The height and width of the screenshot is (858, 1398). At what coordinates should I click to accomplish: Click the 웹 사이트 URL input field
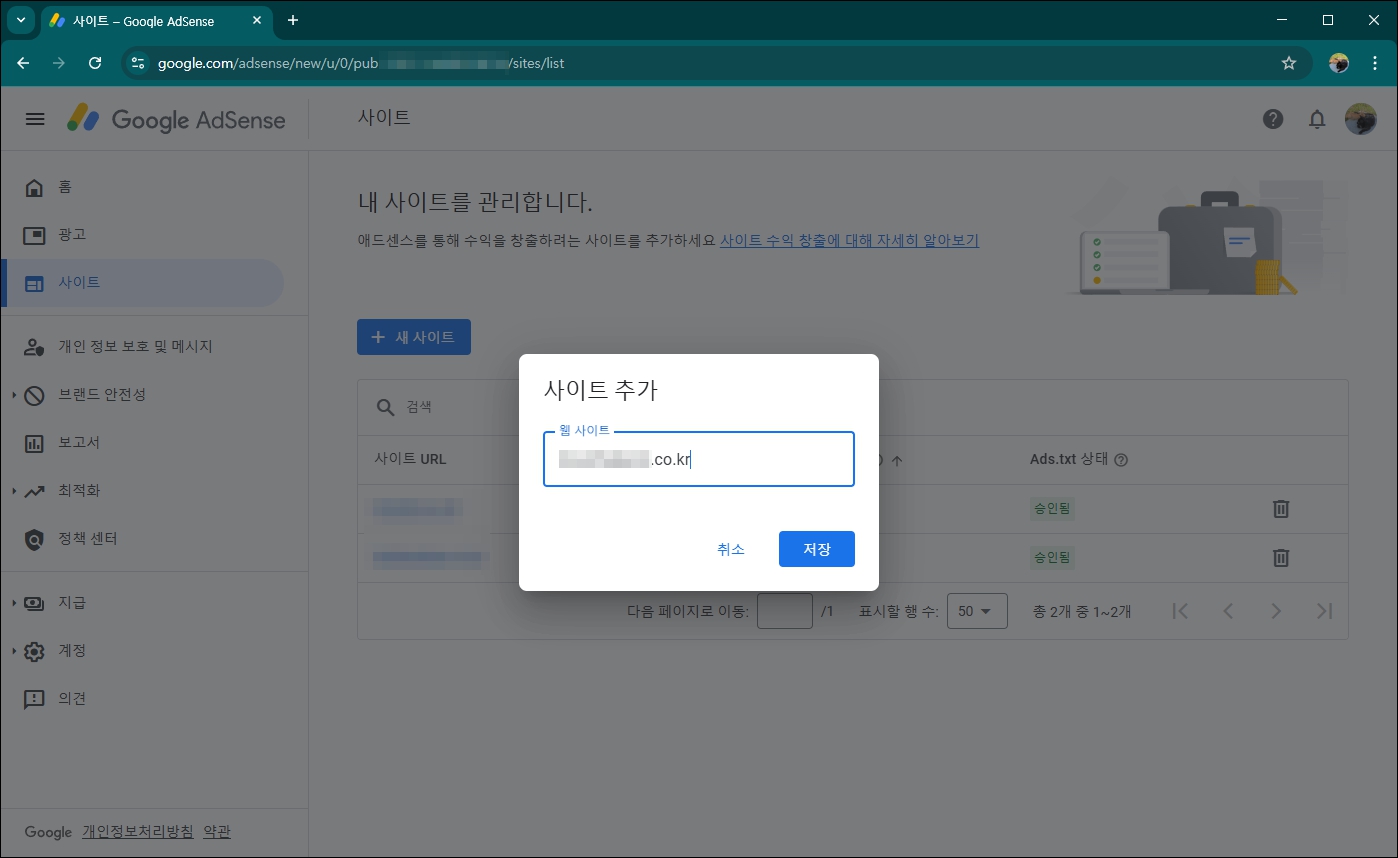coord(699,459)
